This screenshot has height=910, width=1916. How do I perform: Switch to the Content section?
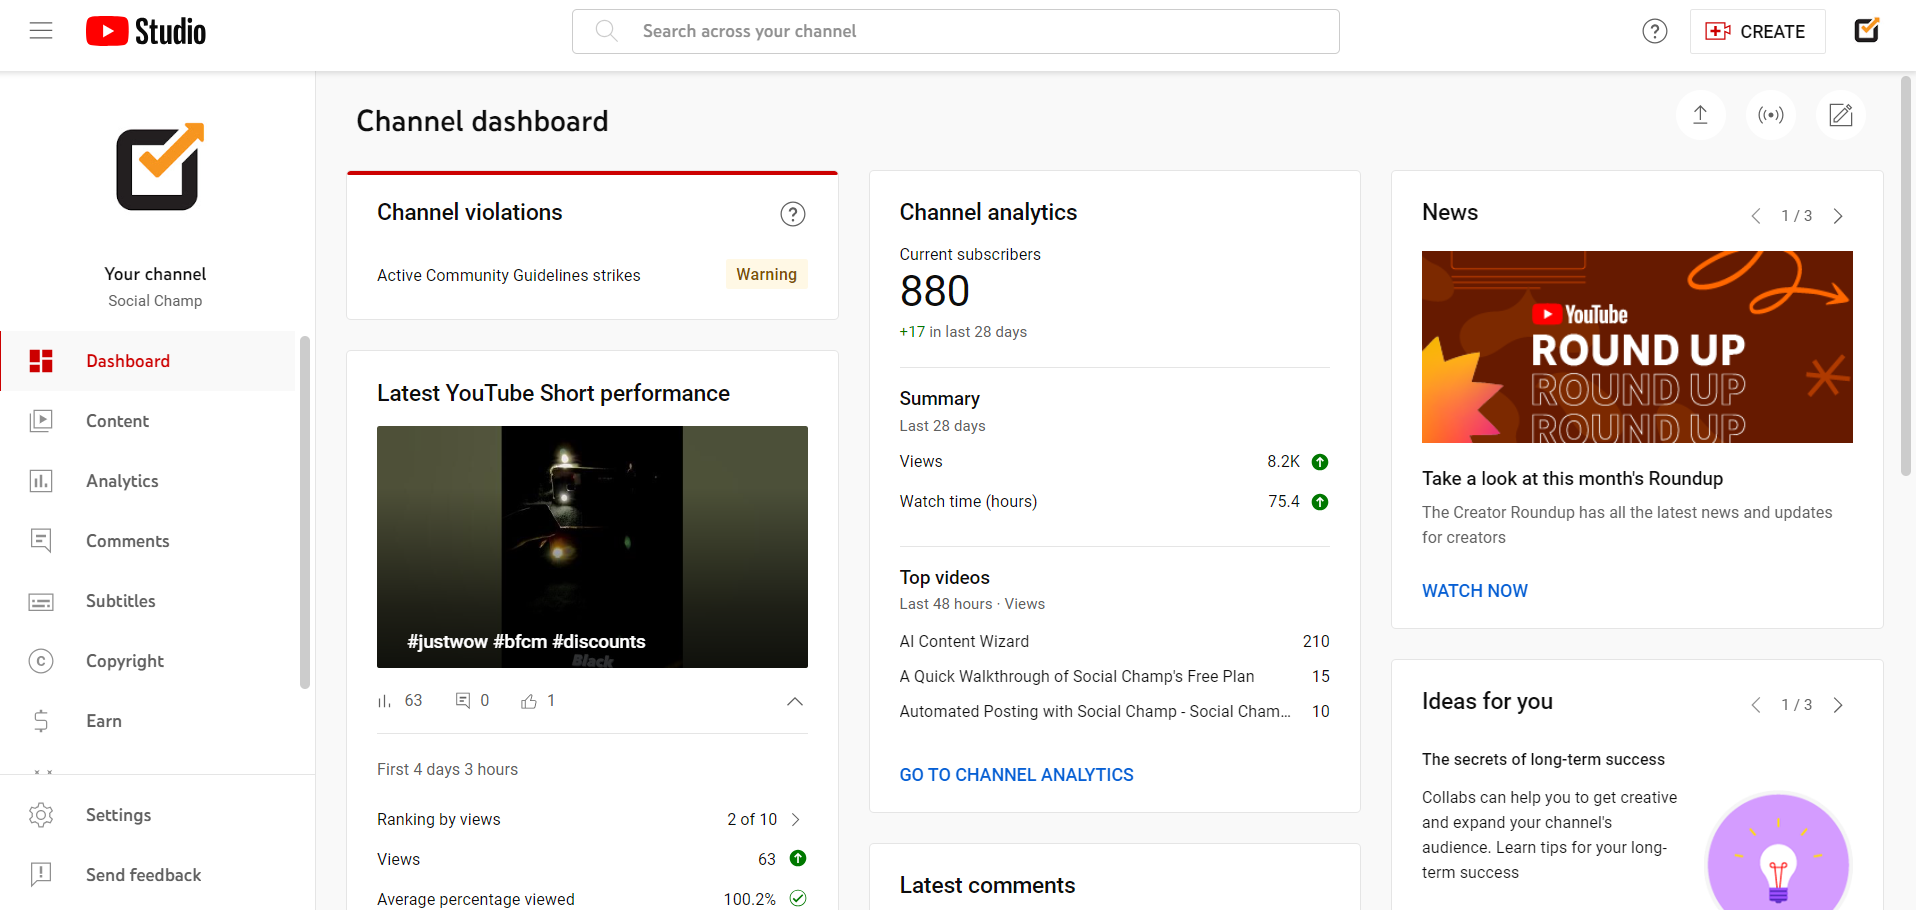[117, 421]
